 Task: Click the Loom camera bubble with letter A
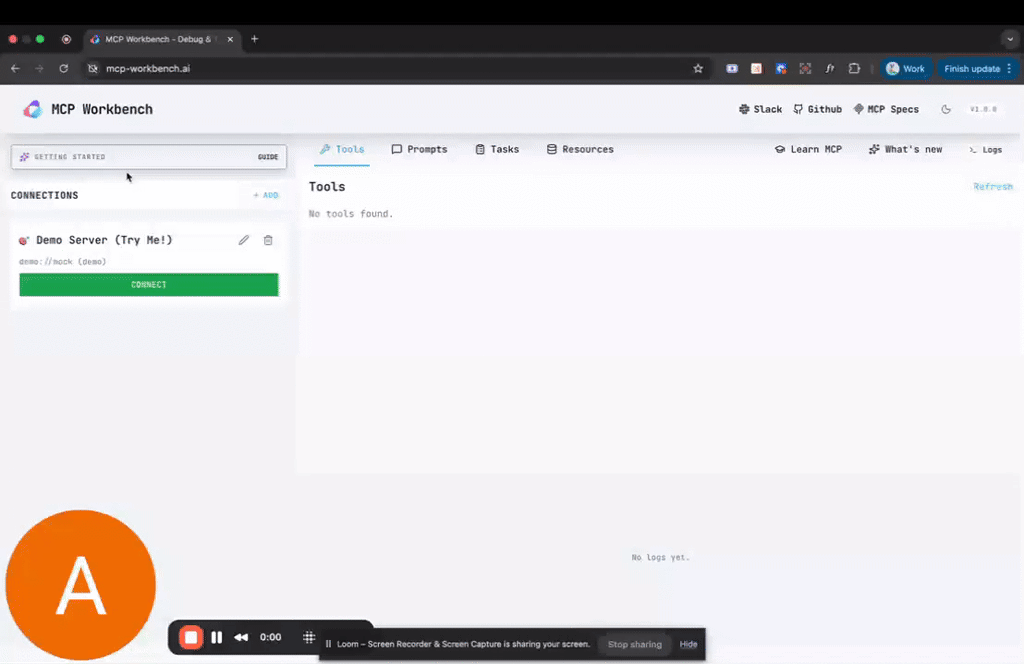pos(81,585)
